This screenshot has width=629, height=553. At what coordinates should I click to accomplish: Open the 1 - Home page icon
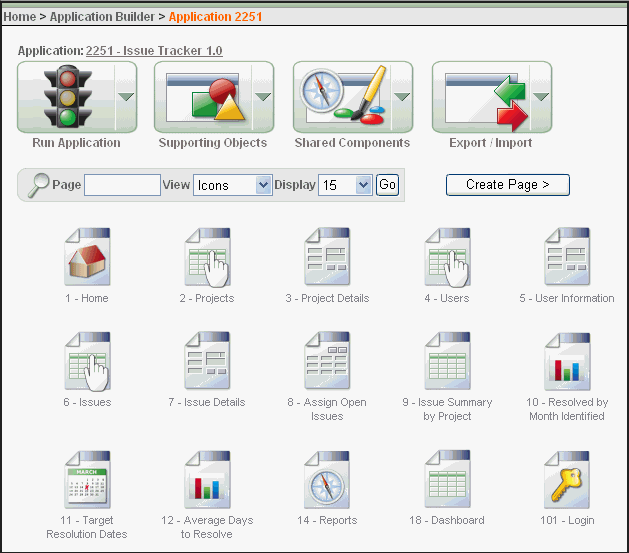[87, 258]
